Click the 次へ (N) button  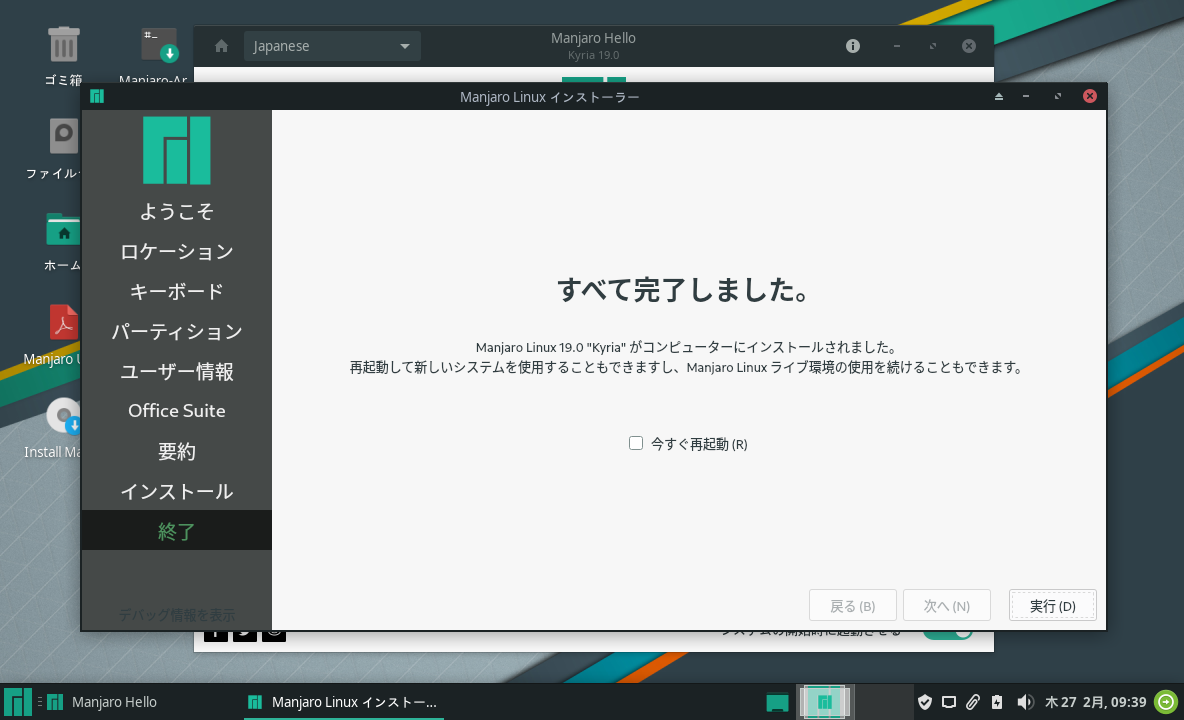946,605
